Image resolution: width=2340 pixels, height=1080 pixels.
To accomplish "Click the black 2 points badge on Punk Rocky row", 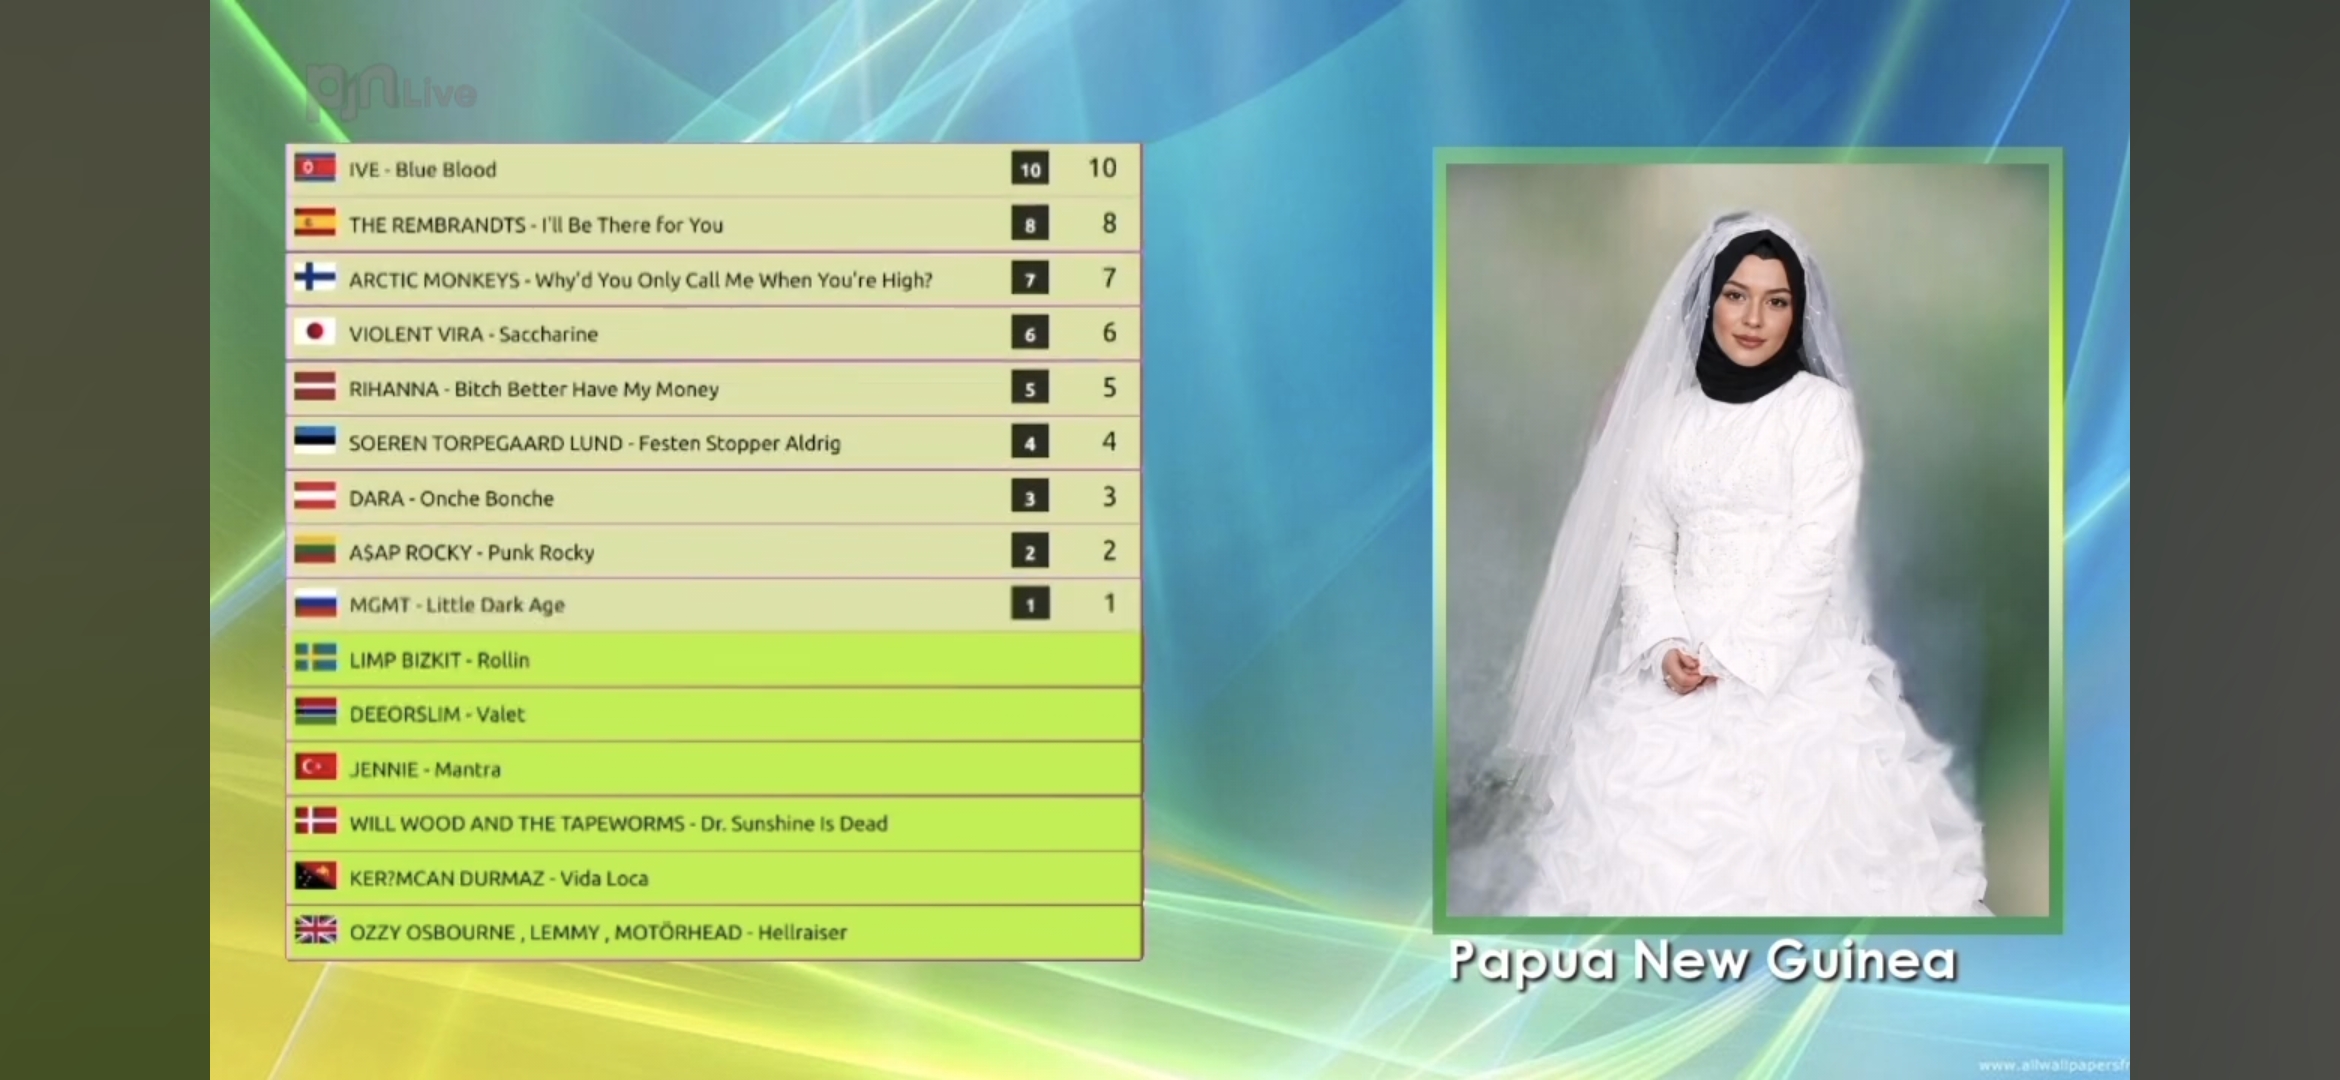I will click(1030, 551).
